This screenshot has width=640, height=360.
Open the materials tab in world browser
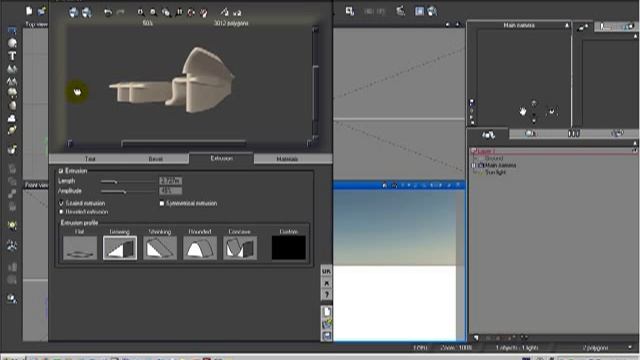point(530,133)
